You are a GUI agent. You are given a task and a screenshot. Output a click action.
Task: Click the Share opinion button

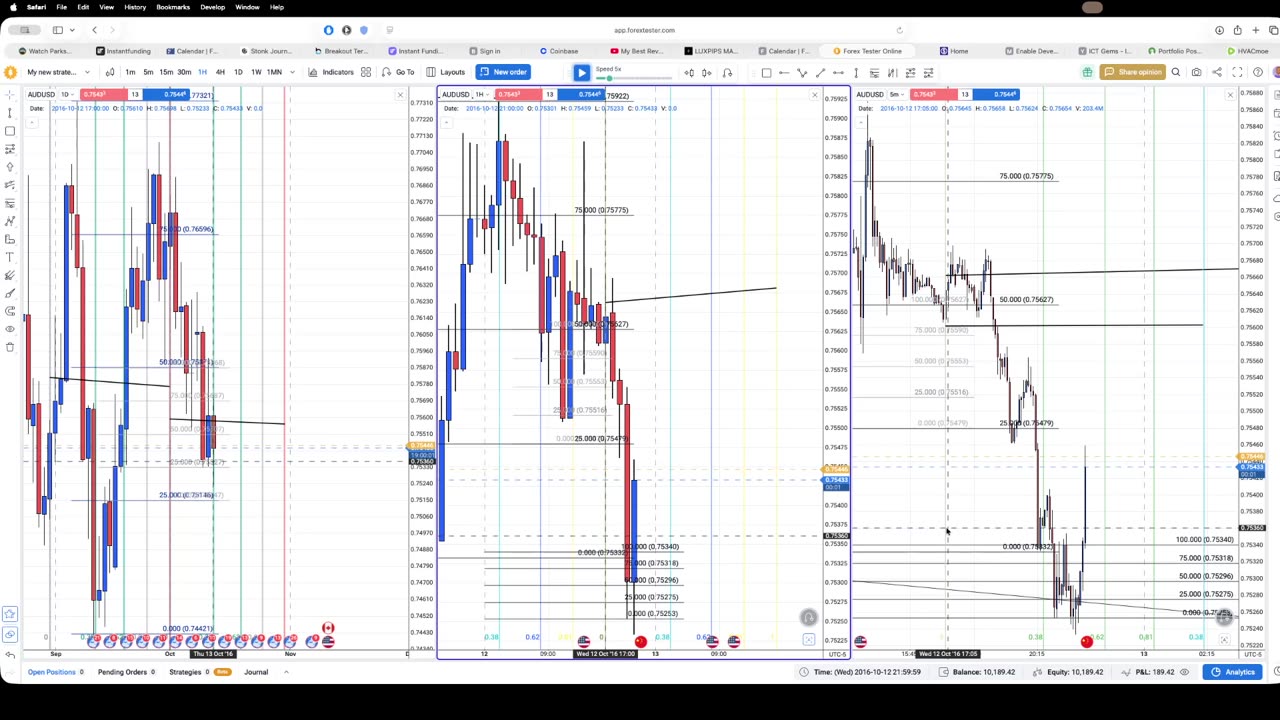pos(1133,72)
